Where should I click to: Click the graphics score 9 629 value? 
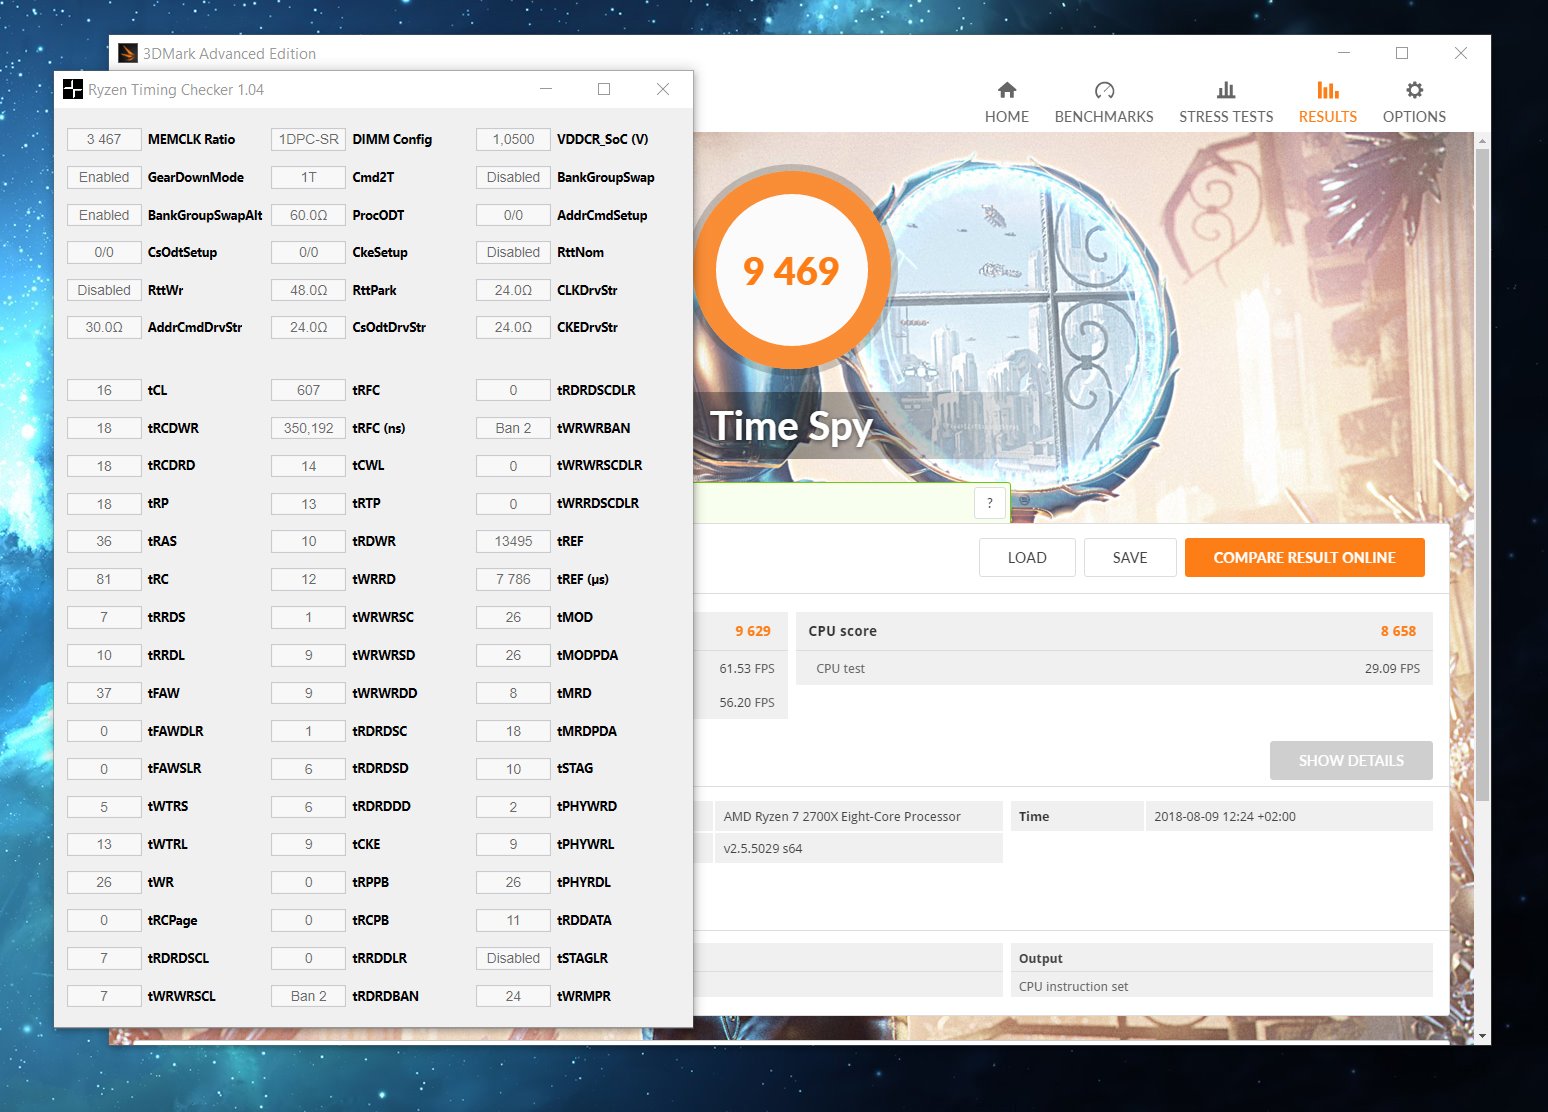753,631
